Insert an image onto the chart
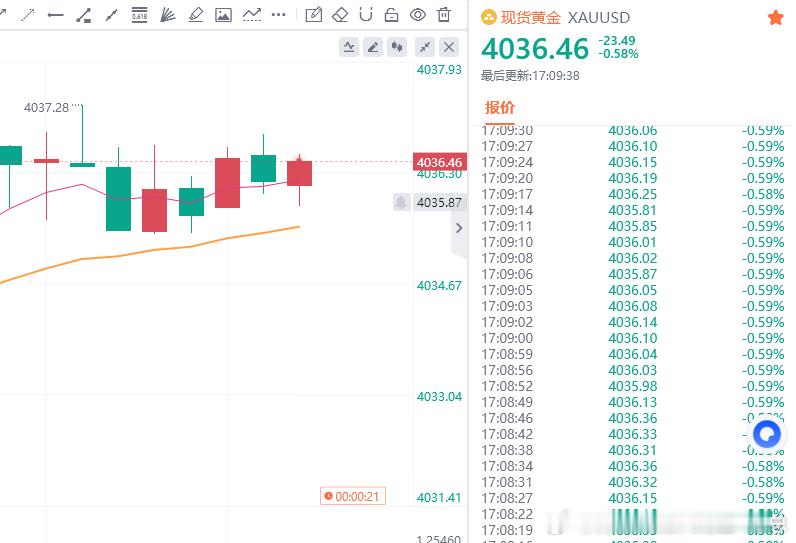Image resolution: width=796 pixels, height=543 pixels. (x=223, y=15)
